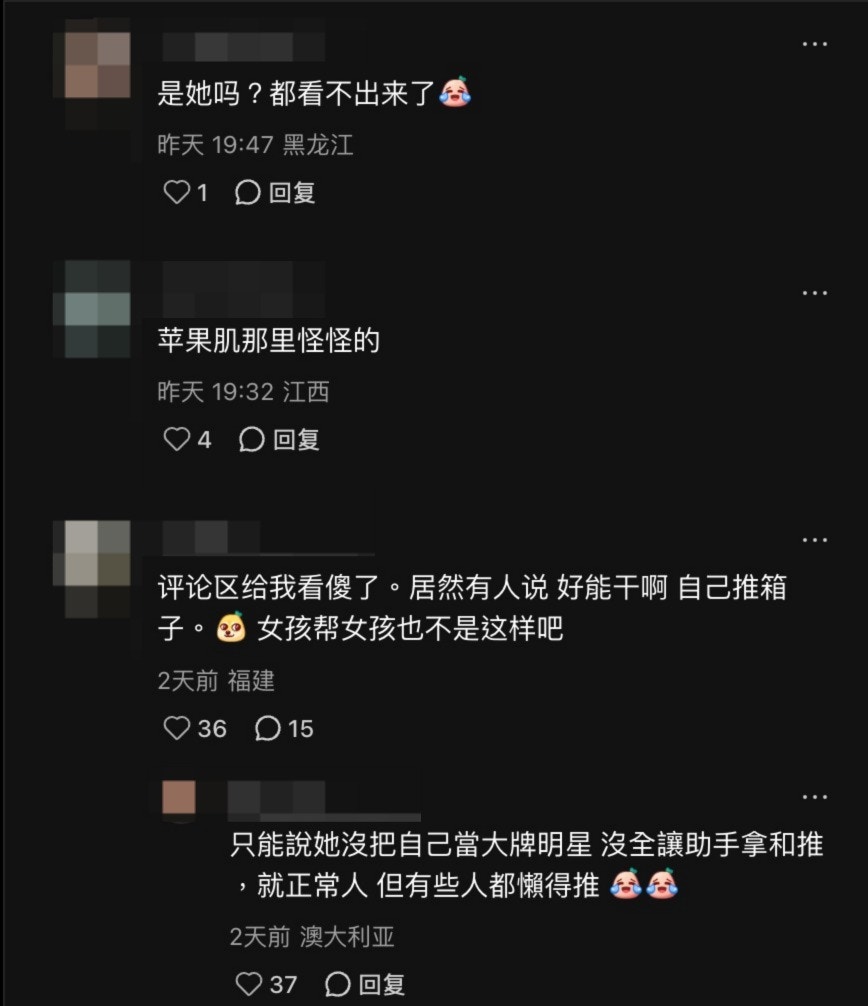Tap the reply bubble on the Australia reply
The height and width of the screenshot is (1006, 868).
pyautogui.click(x=337, y=984)
